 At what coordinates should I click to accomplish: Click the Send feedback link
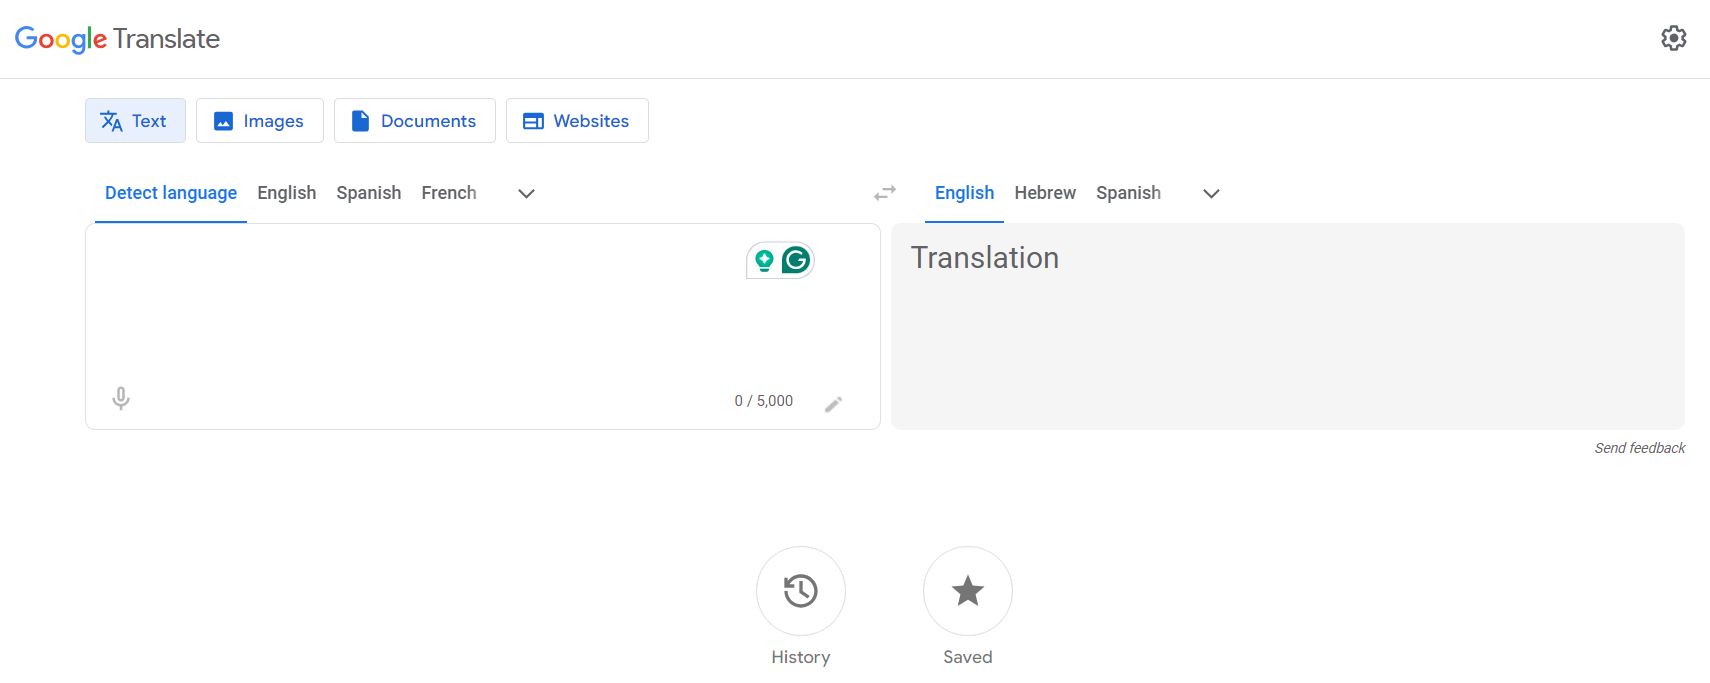1639,448
